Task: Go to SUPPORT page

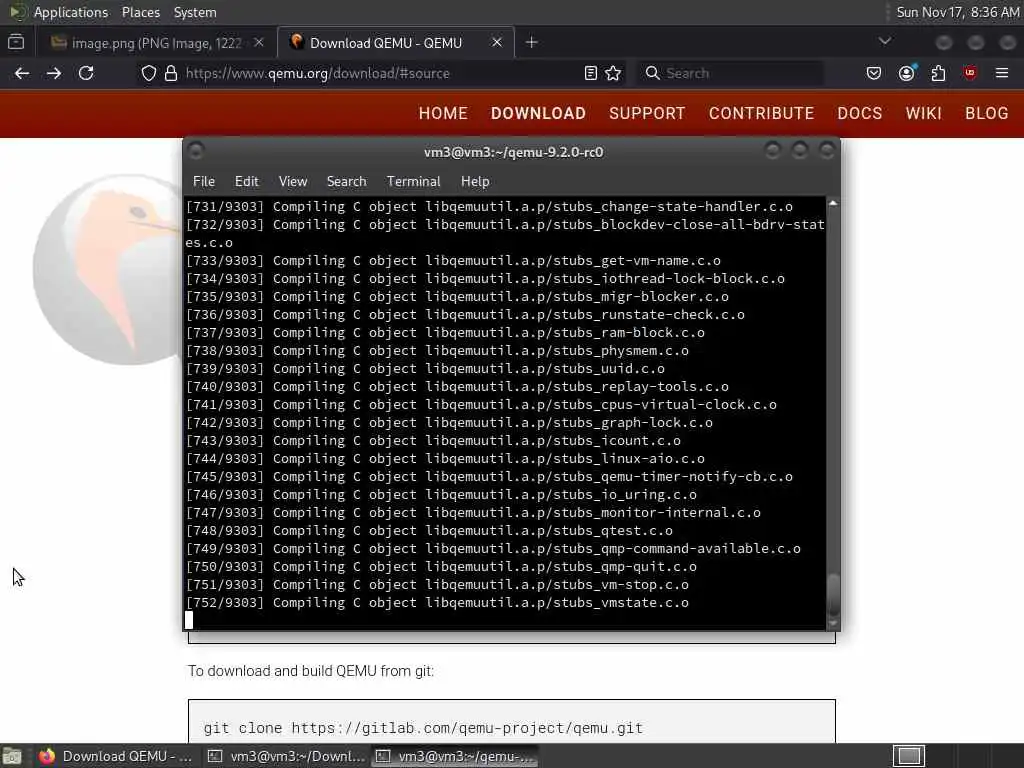Action: (647, 114)
